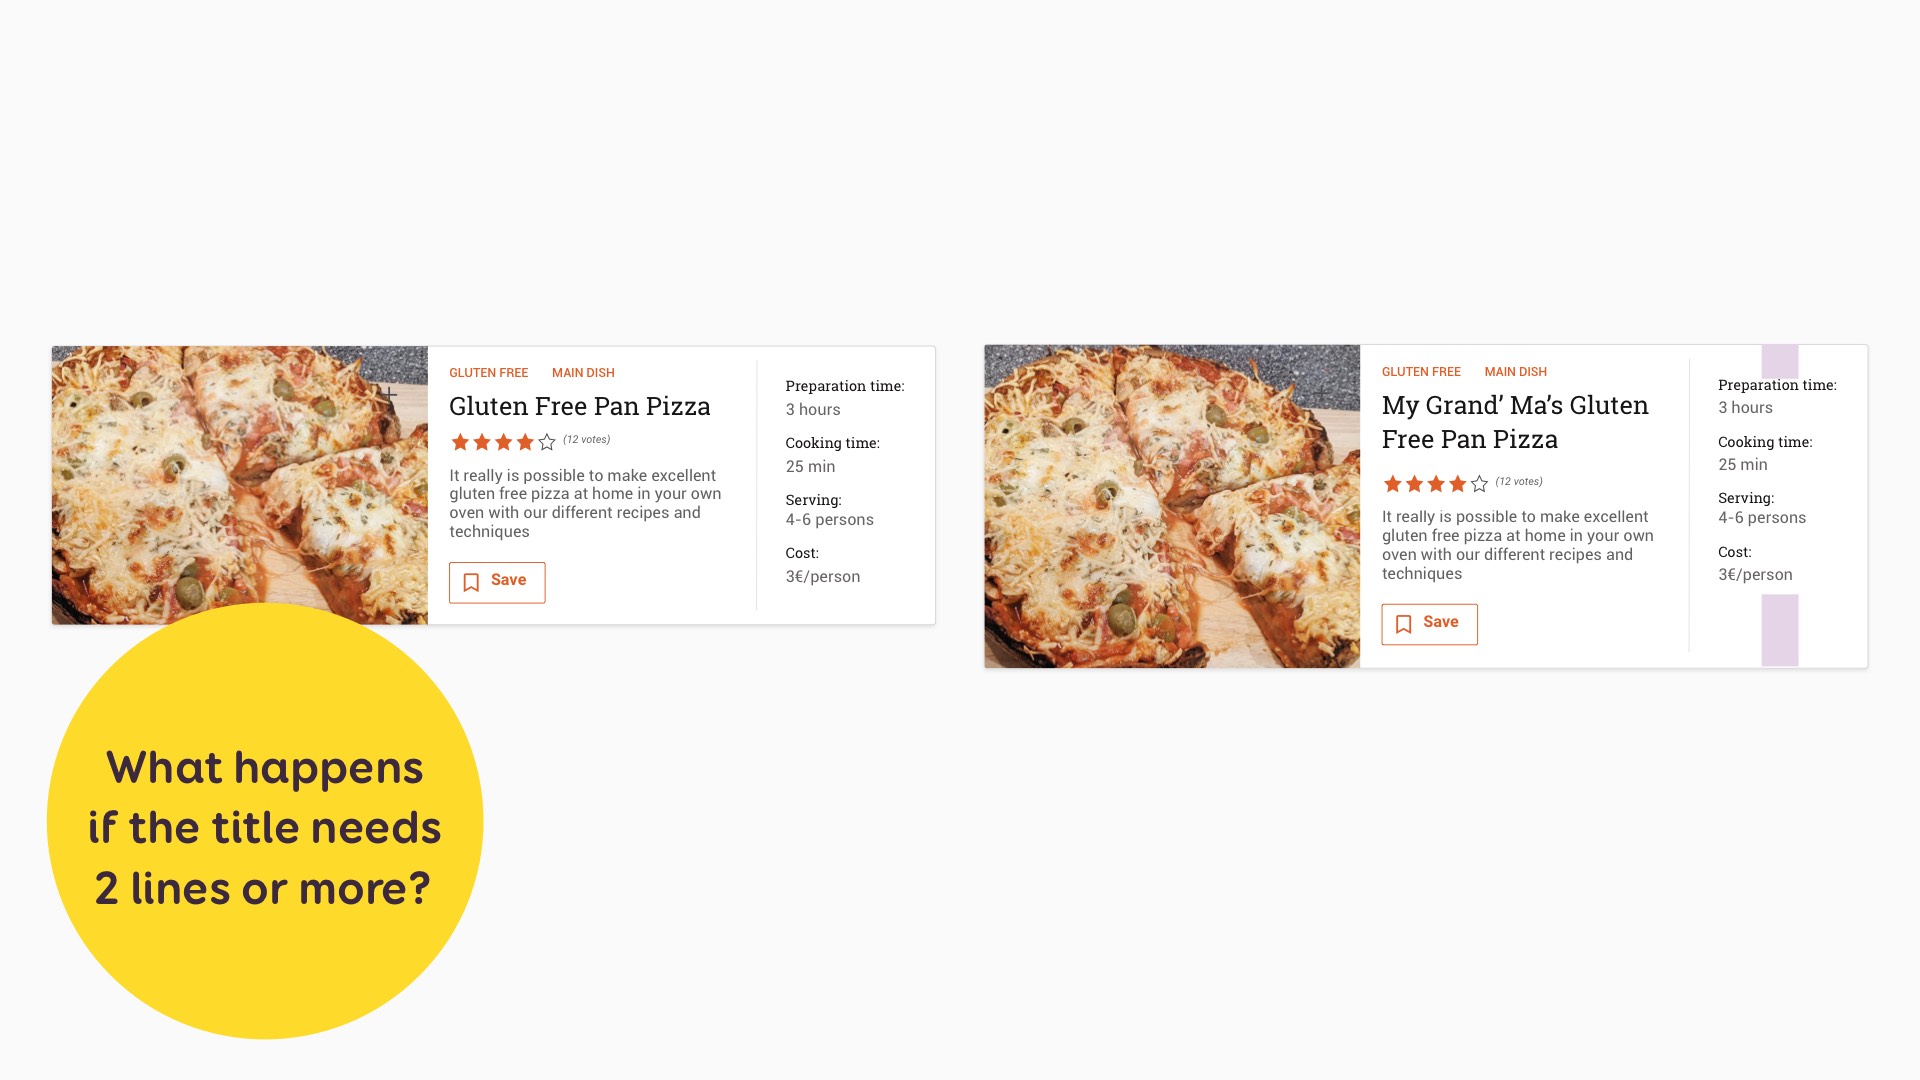Click bookmark icon on Gluten Free Pan Pizza card
Screen dimensions: 1920x1080
point(471,582)
